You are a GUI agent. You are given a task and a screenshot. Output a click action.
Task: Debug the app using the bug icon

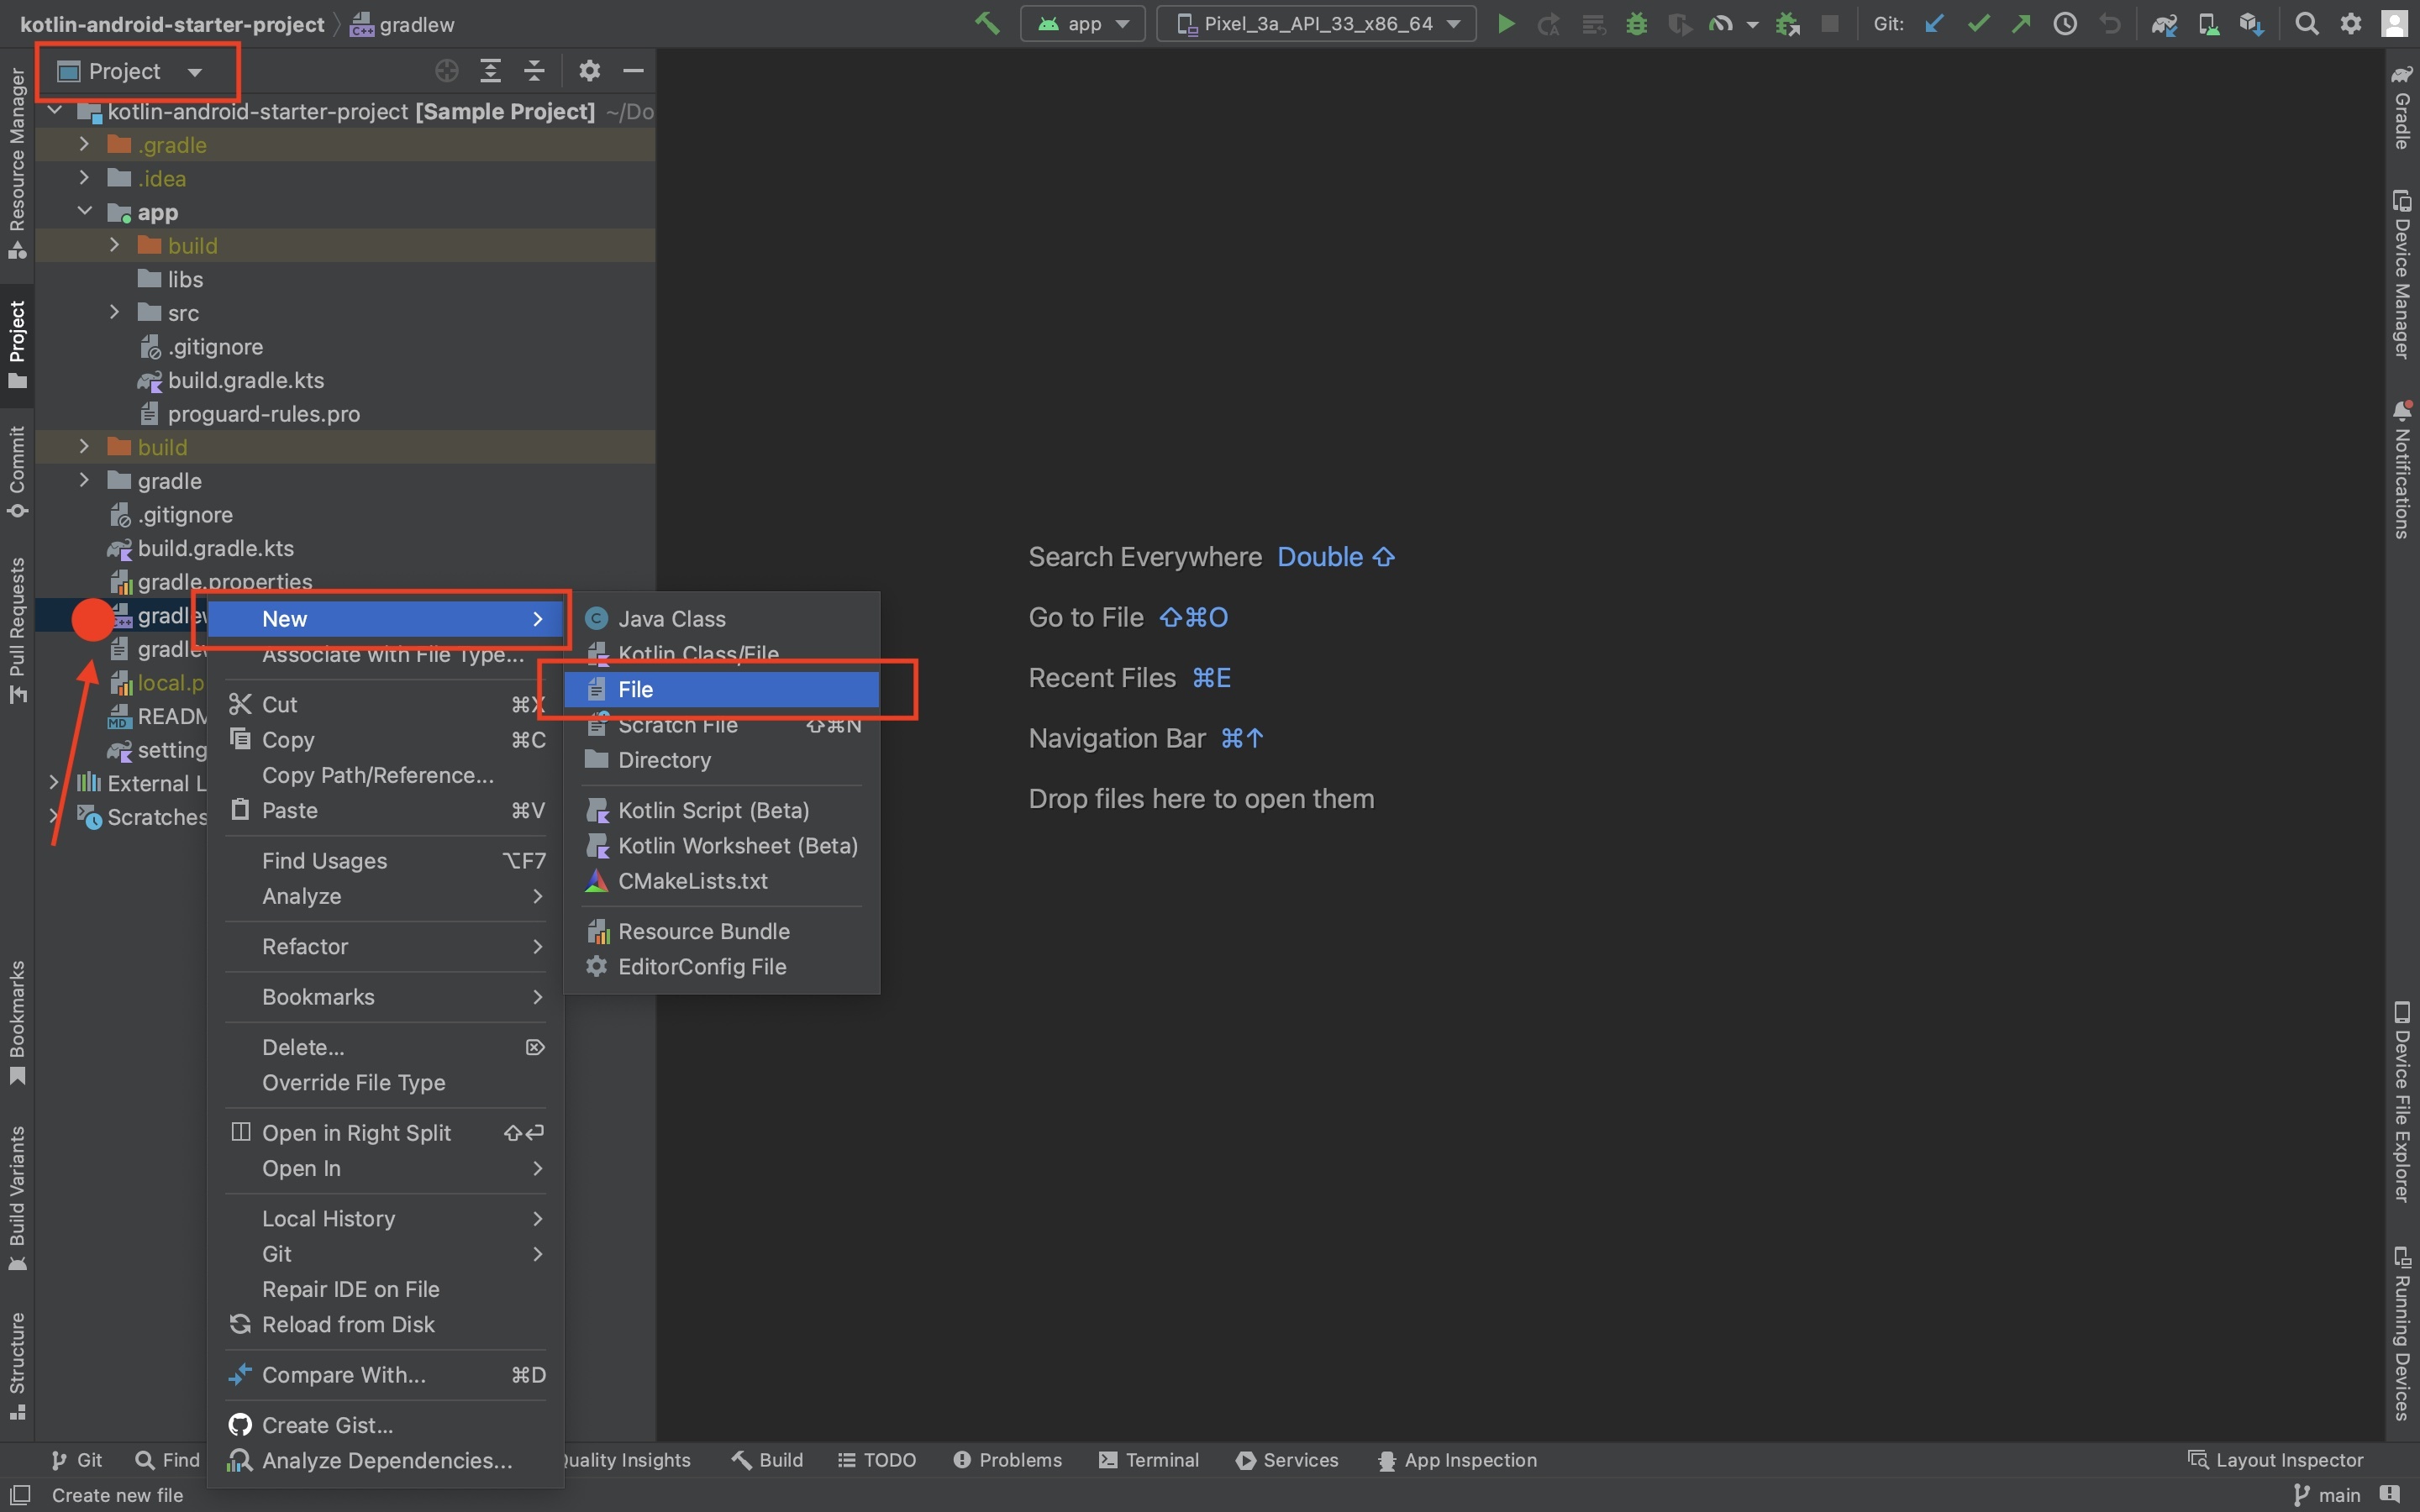click(x=1637, y=23)
